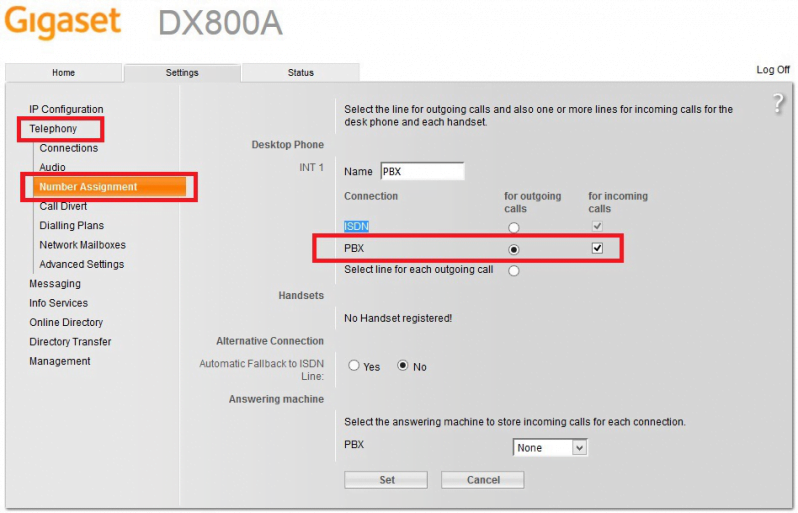Select No for automatic fallback to ISDN
This screenshot has height=513, width=798.
[x=403, y=365]
